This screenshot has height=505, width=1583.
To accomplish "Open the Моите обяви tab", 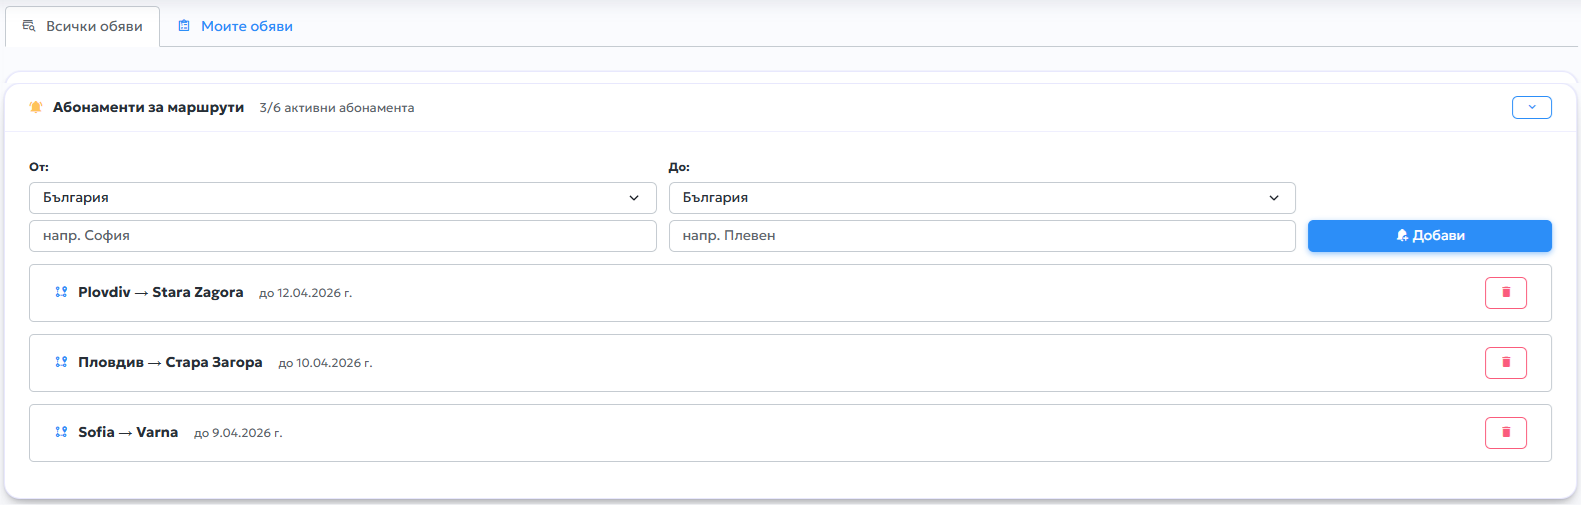I will [x=235, y=26].
